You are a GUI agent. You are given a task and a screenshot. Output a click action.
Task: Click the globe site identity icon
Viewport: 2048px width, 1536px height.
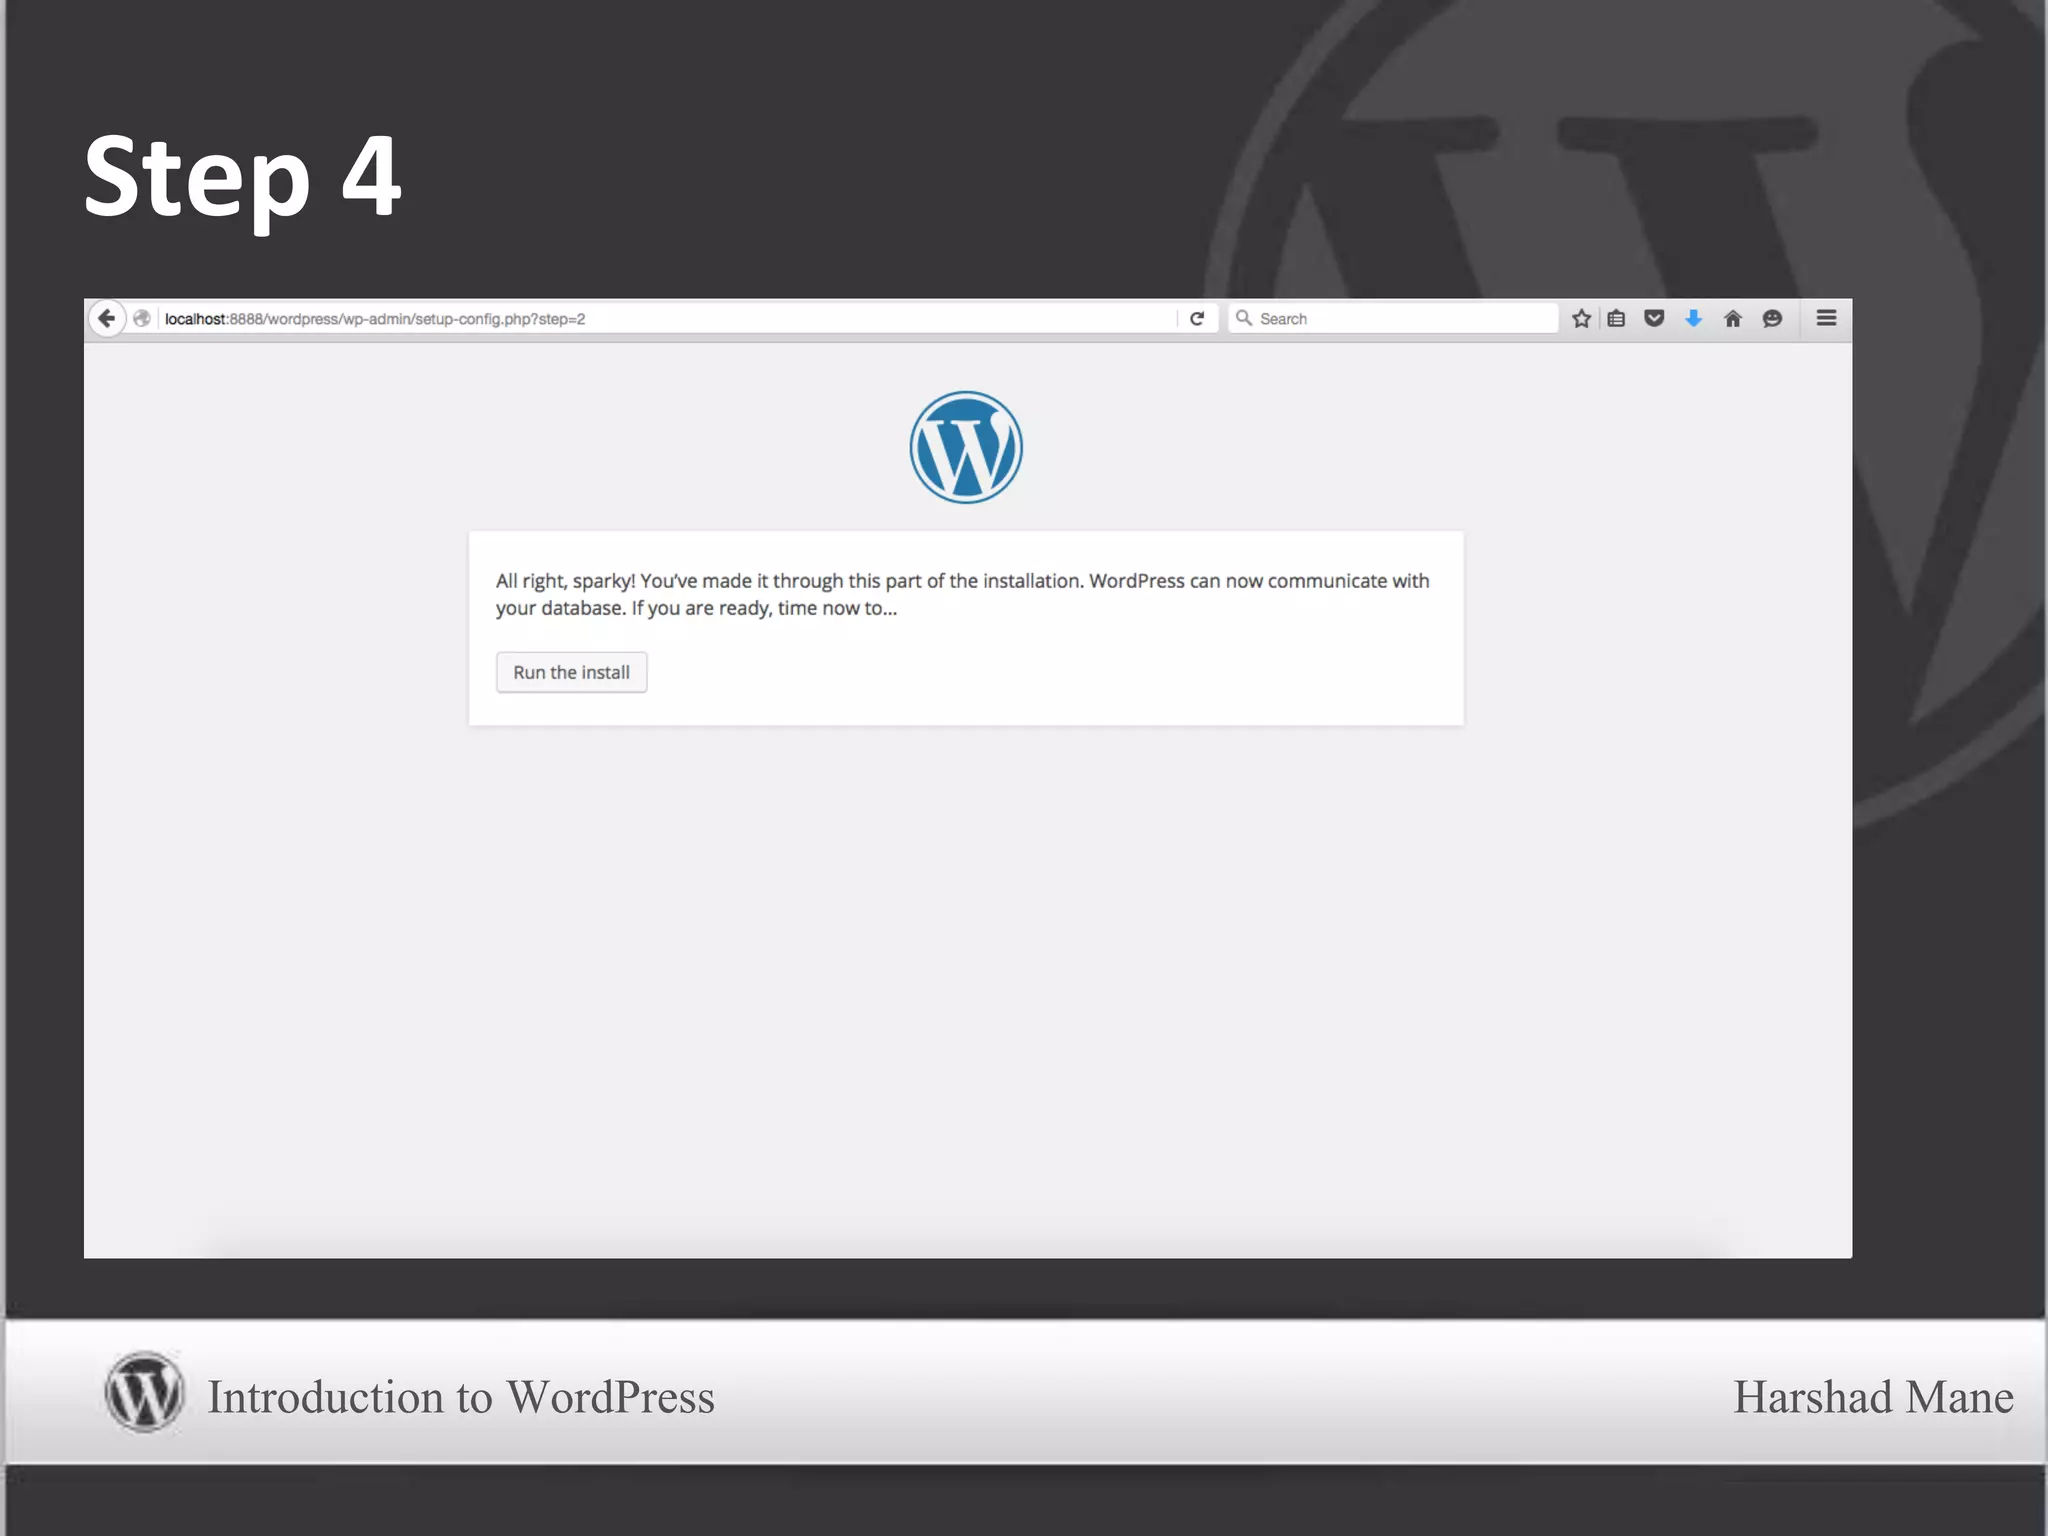(x=142, y=318)
